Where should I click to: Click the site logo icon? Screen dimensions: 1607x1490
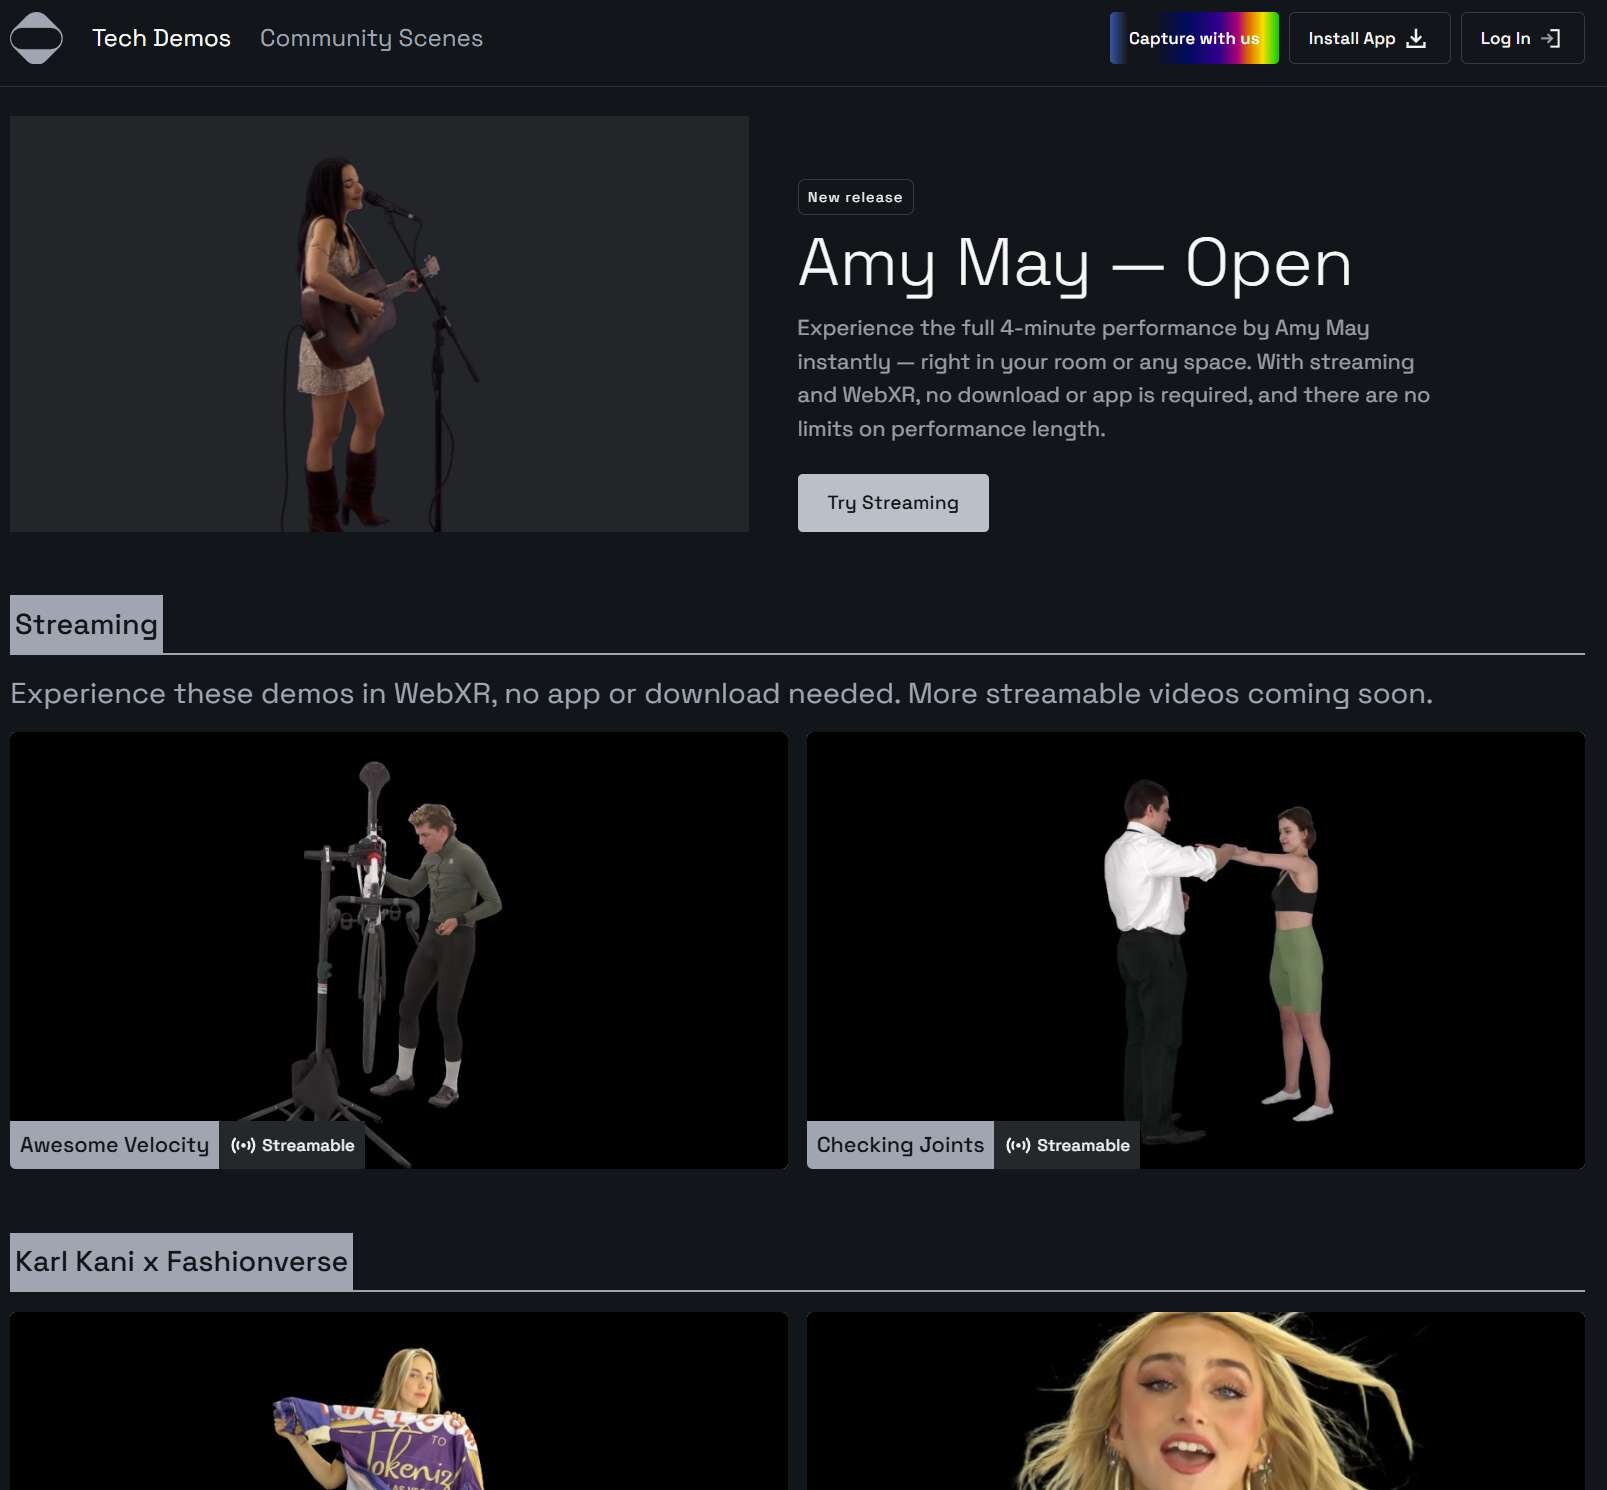[36, 38]
